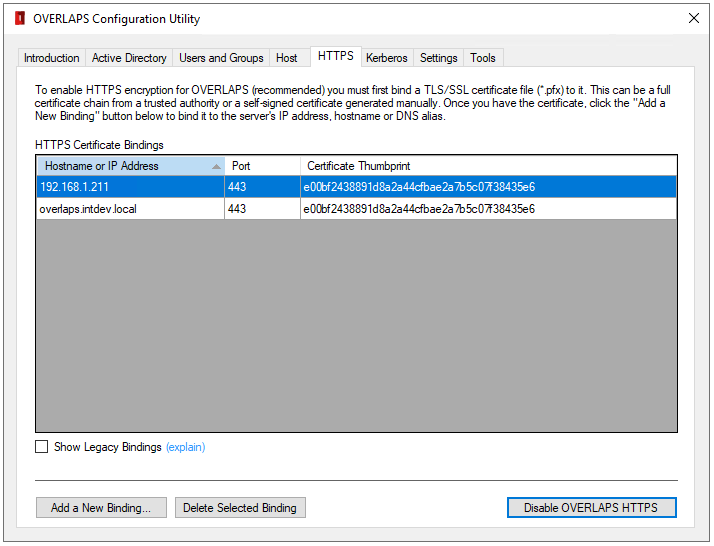The height and width of the screenshot is (546, 714).
Task: Switch to the Settings tab
Action: point(439,58)
